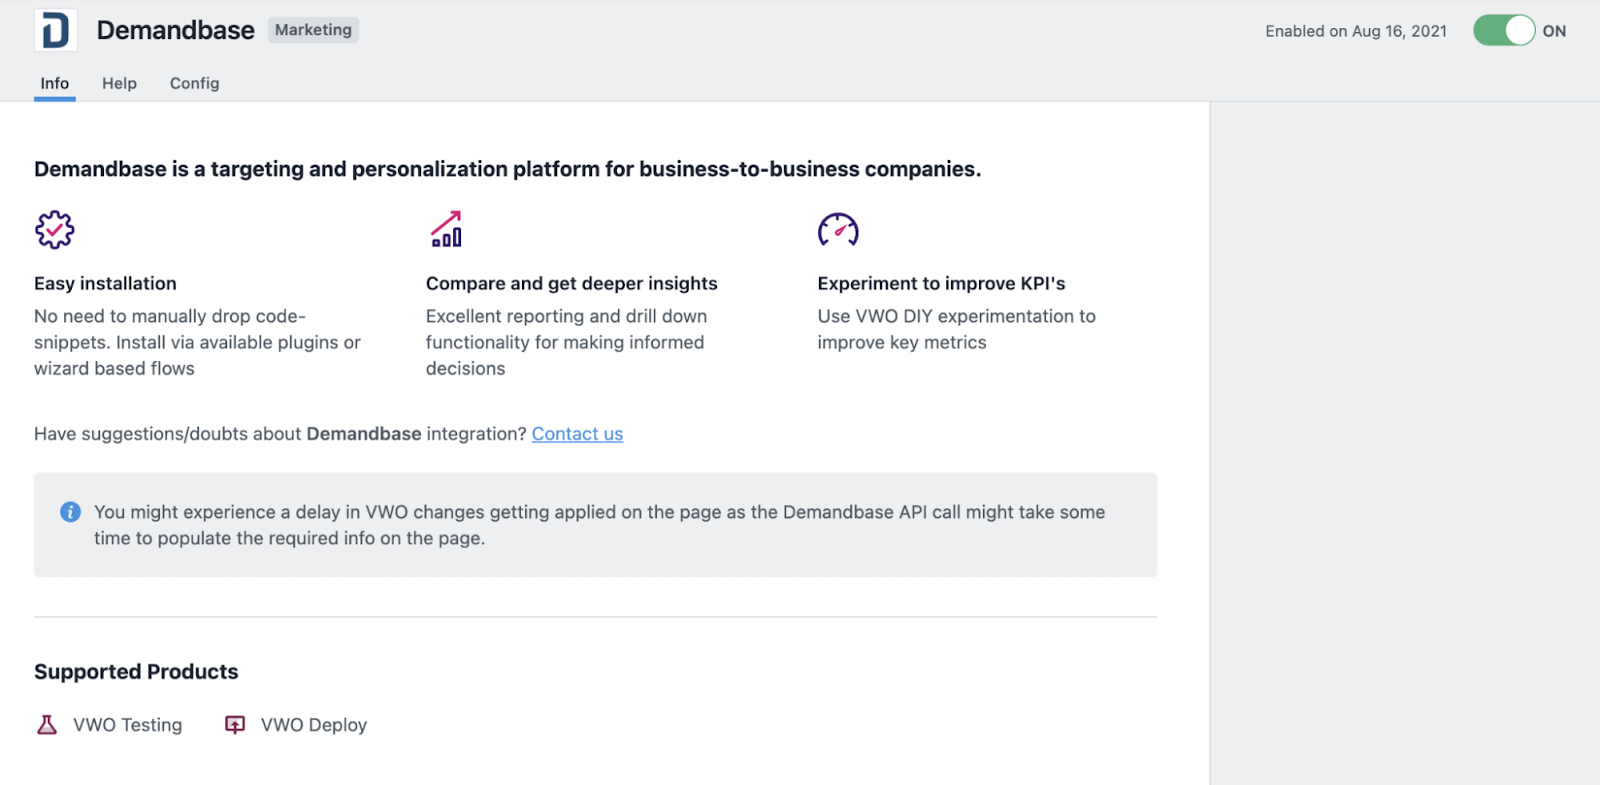Click the VWO Testing flask icon
Image resolution: width=1600 pixels, height=785 pixels.
(x=47, y=725)
